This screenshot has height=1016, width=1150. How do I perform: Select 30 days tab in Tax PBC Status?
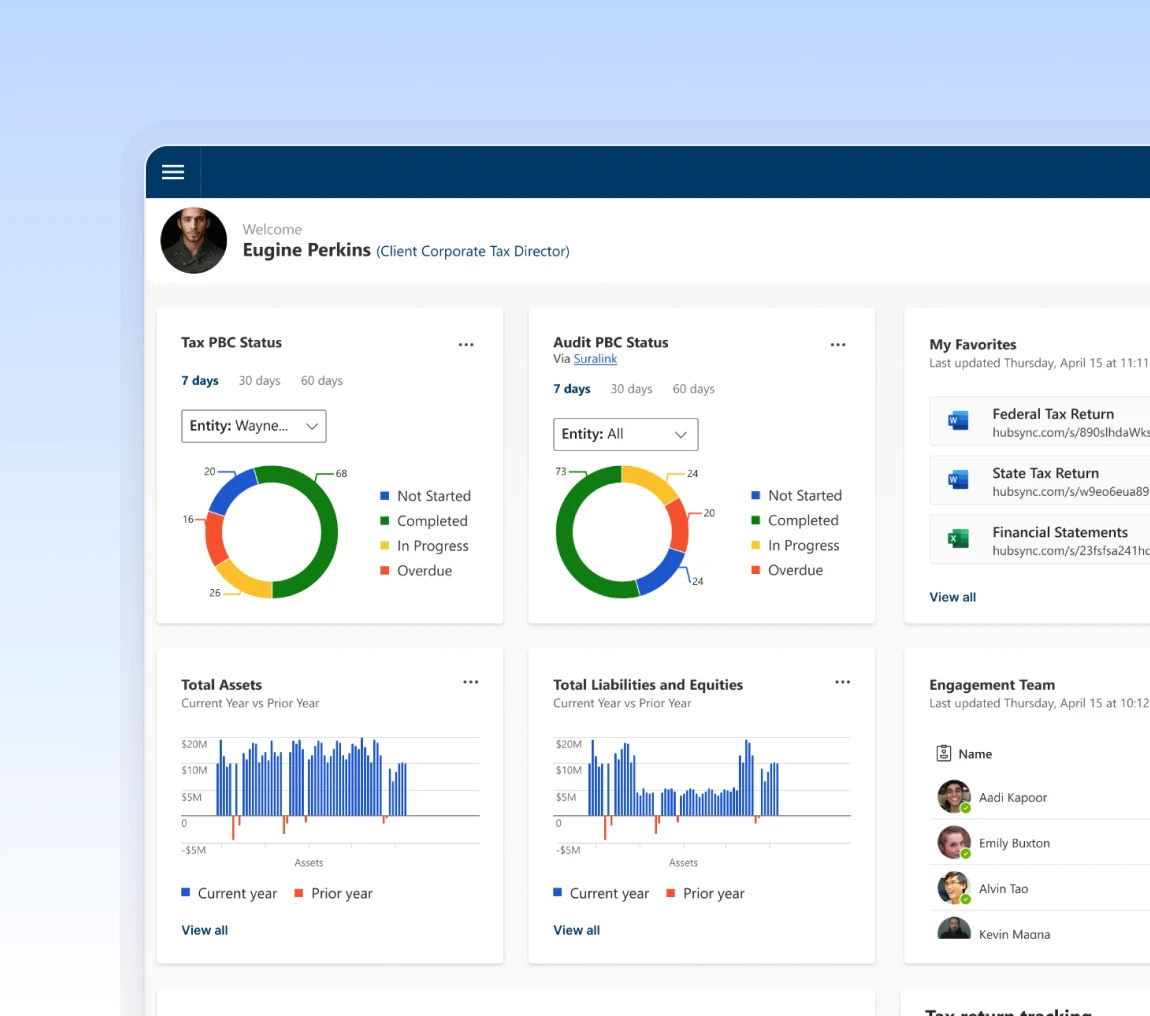[x=259, y=381]
